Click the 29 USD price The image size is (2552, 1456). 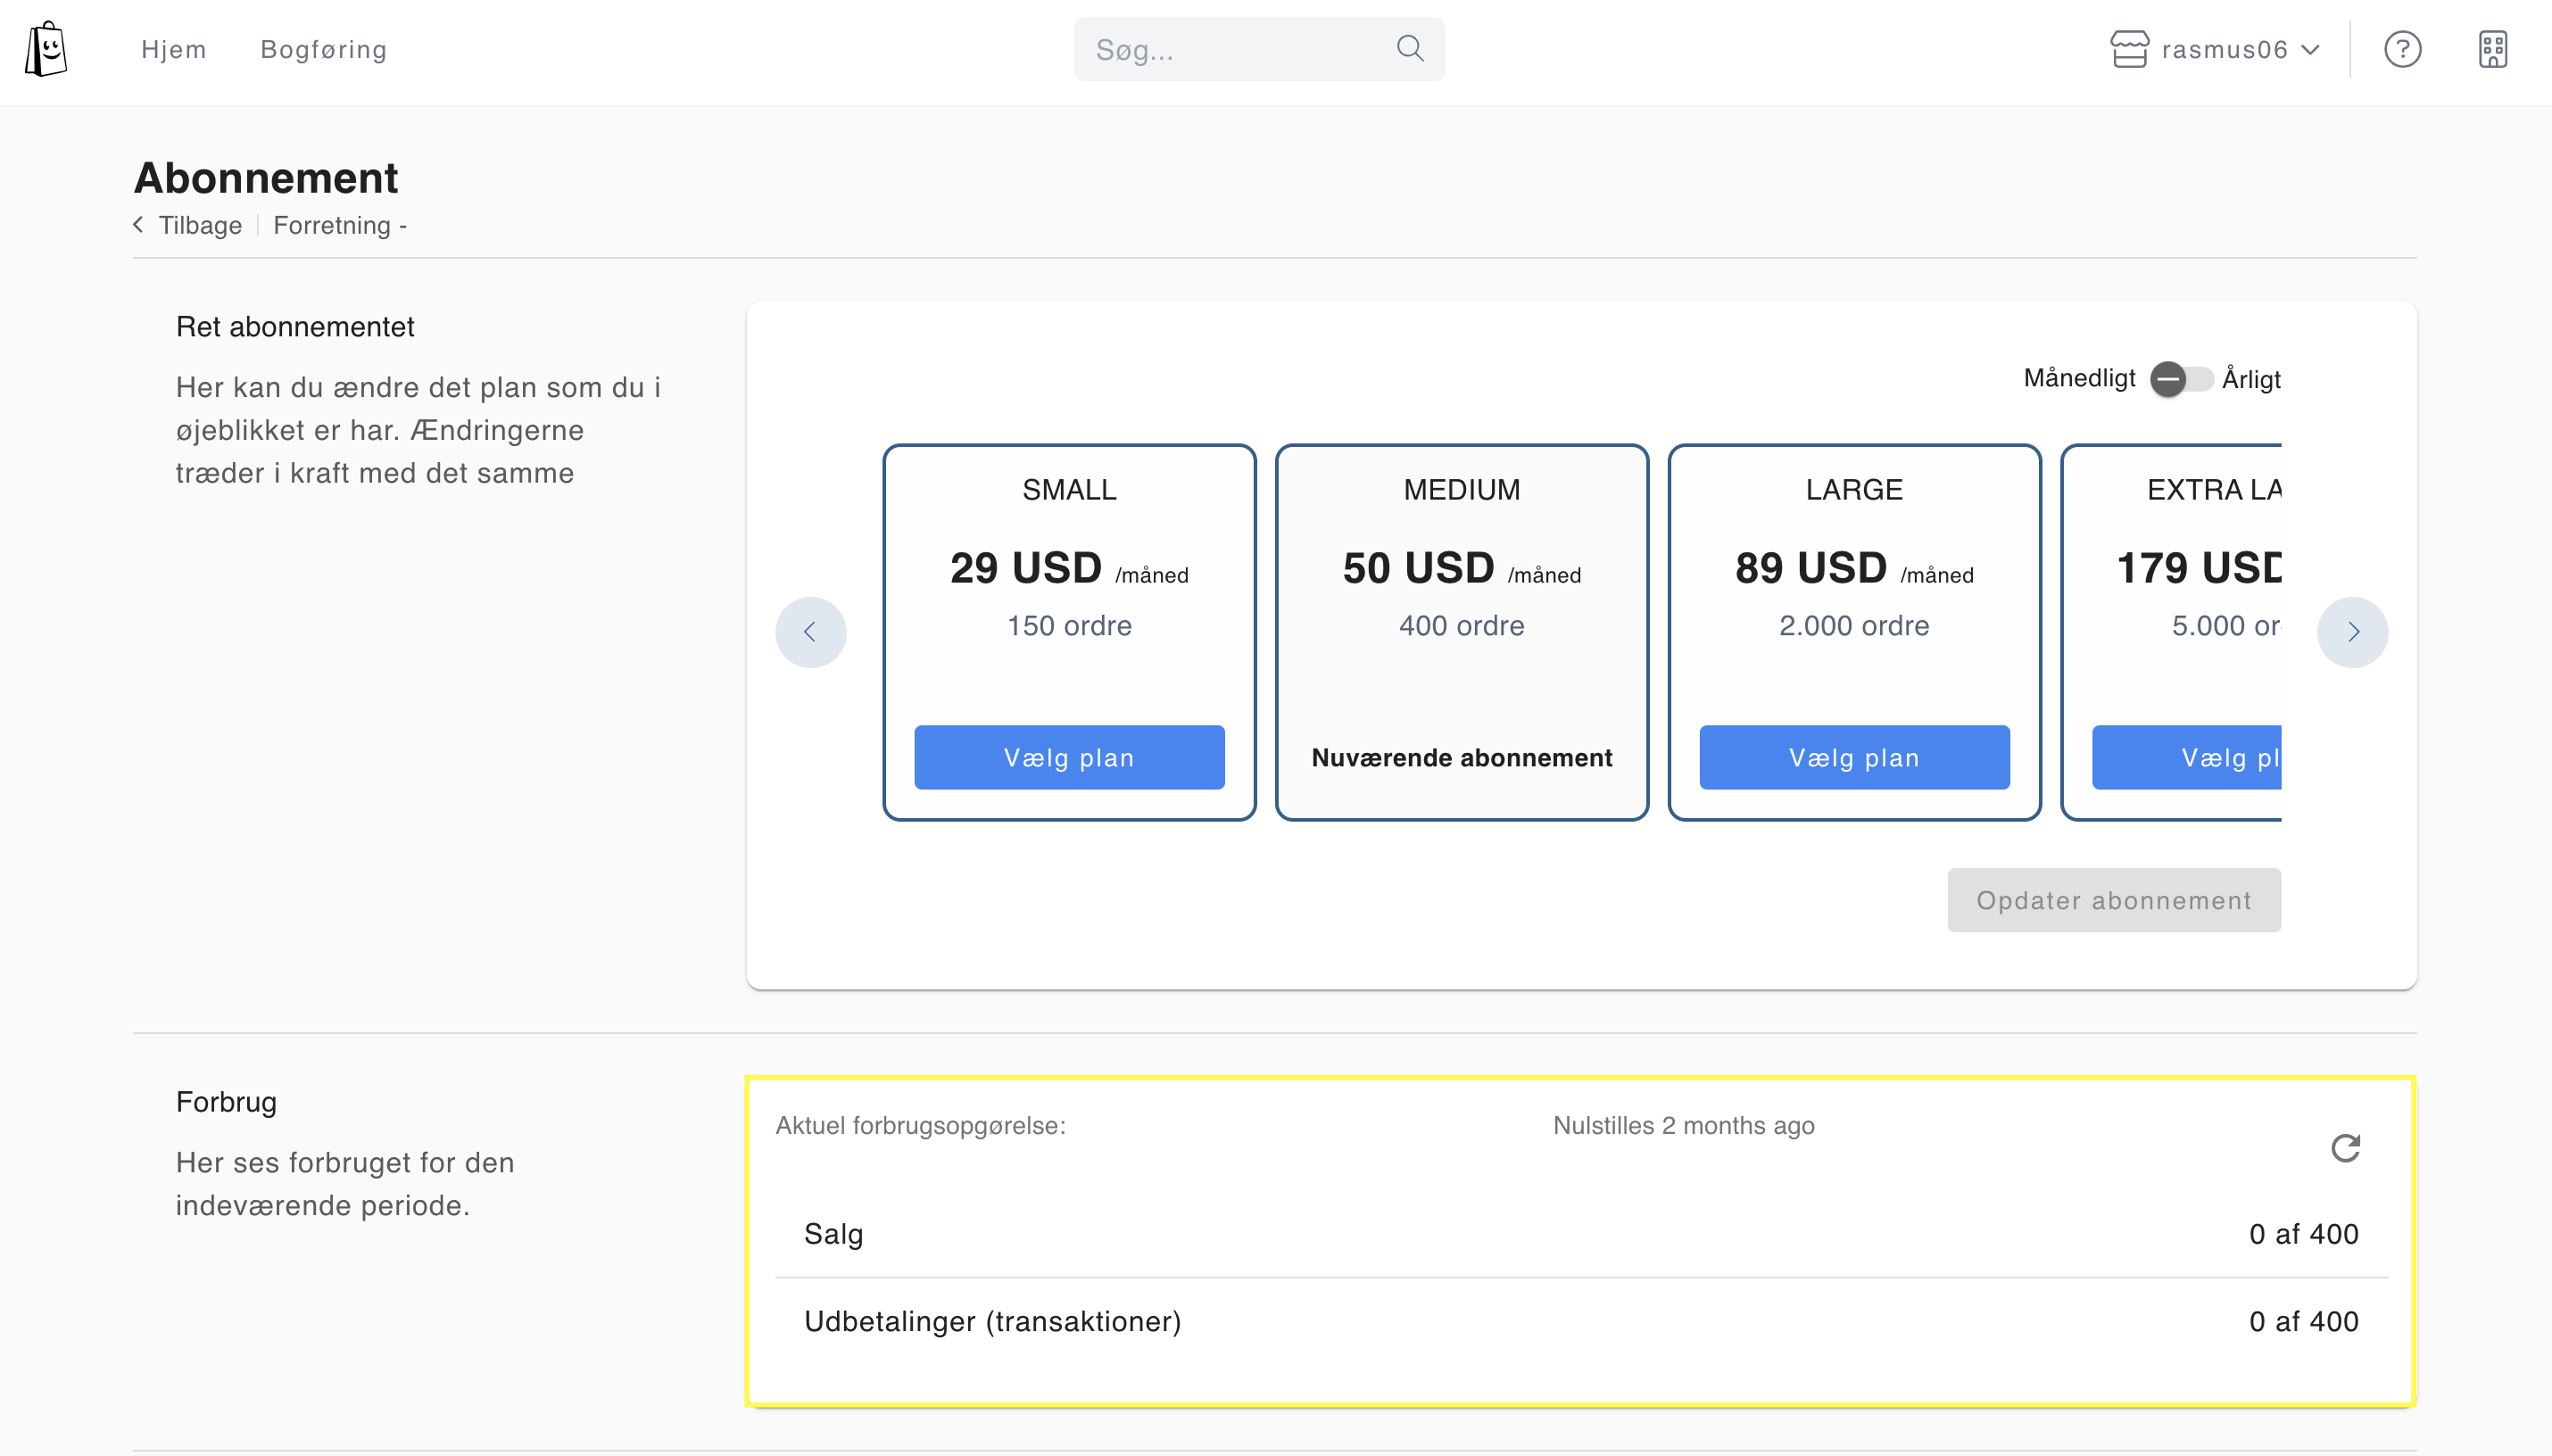[1025, 568]
